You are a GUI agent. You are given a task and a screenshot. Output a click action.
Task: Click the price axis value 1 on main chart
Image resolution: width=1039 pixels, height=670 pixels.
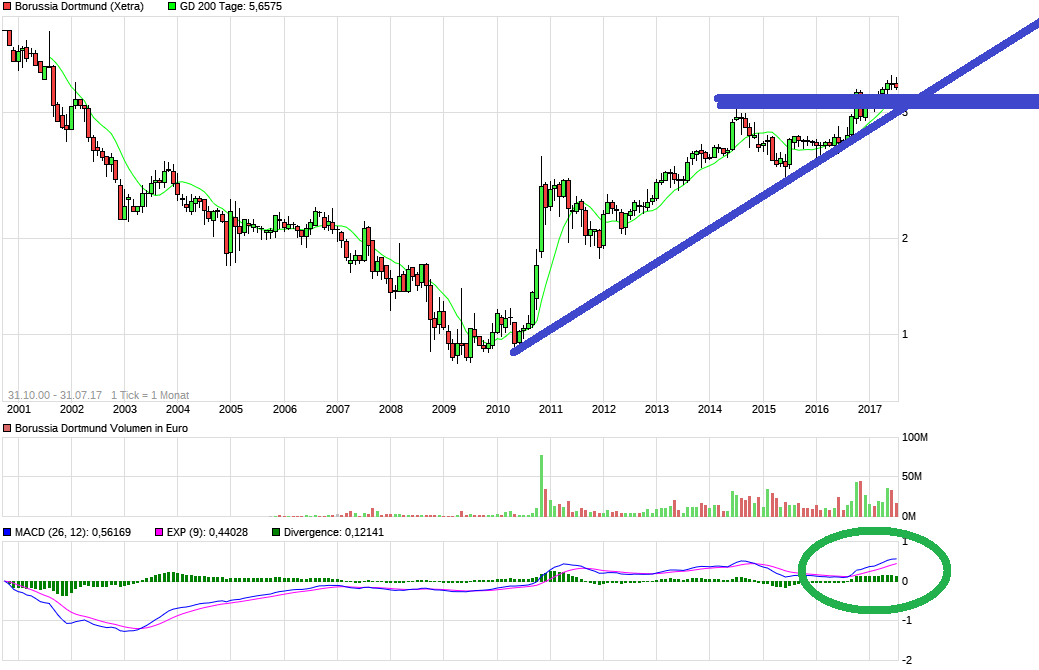coord(905,335)
